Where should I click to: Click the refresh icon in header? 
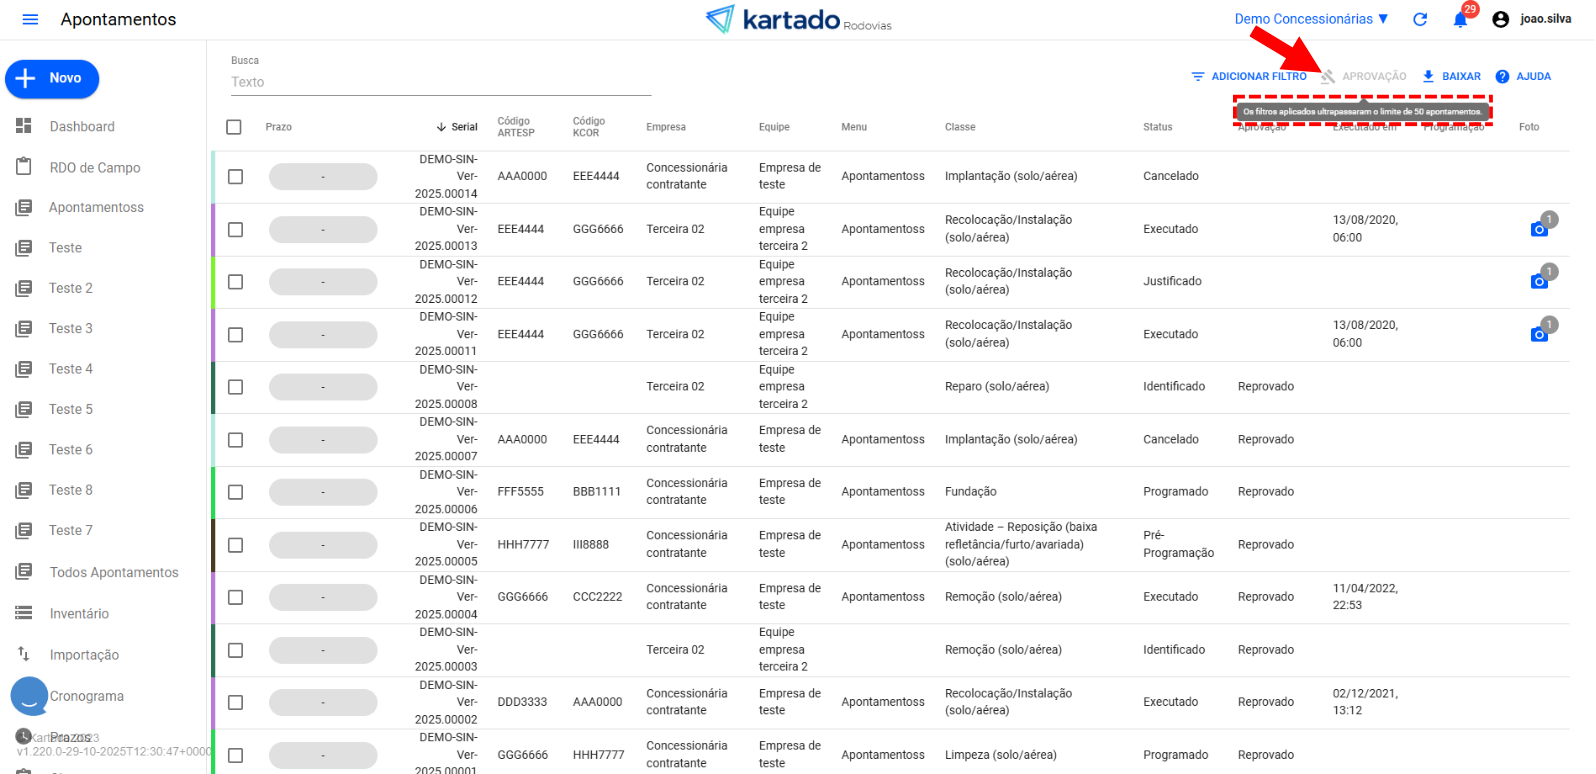(1420, 19)
